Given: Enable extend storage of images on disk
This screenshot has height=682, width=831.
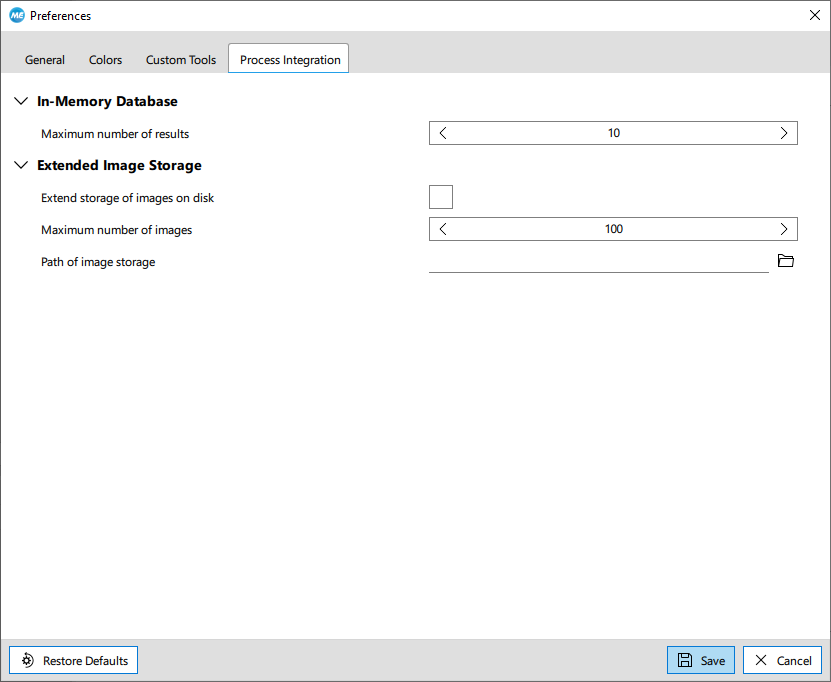Looking at the screenshot, I should point(441,197).
